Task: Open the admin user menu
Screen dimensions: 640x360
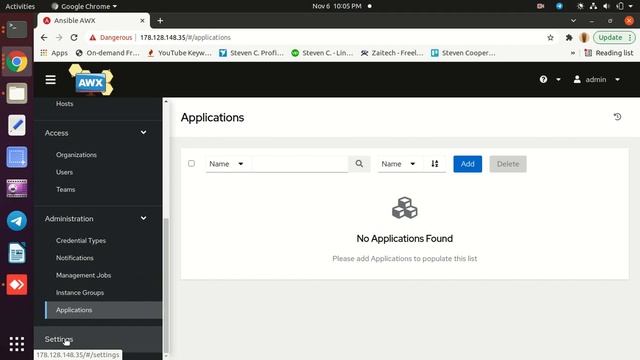Action: [596, 80]
